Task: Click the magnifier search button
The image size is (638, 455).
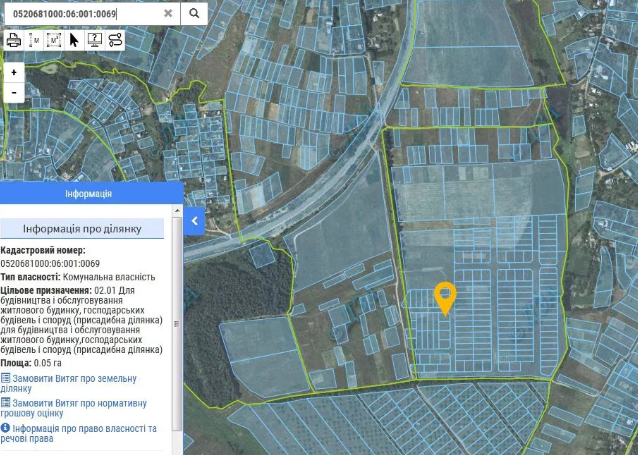Action: [196, 14]
